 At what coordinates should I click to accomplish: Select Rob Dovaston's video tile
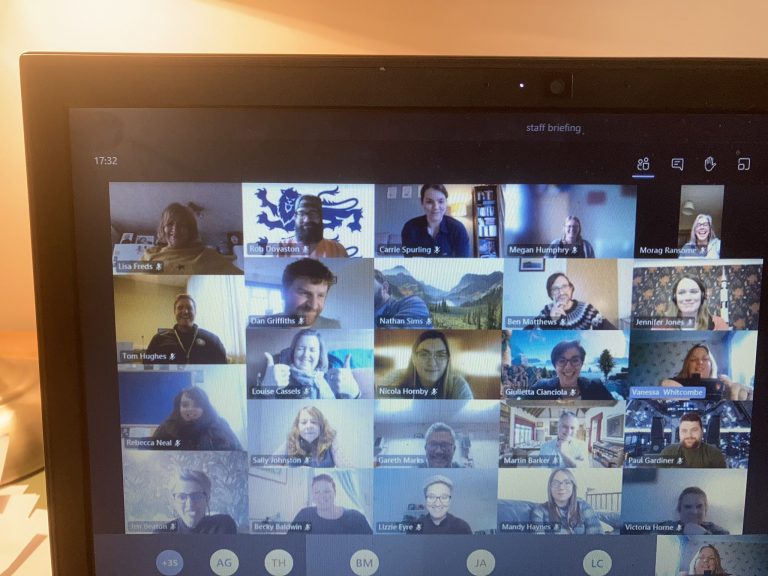[309, 220]
